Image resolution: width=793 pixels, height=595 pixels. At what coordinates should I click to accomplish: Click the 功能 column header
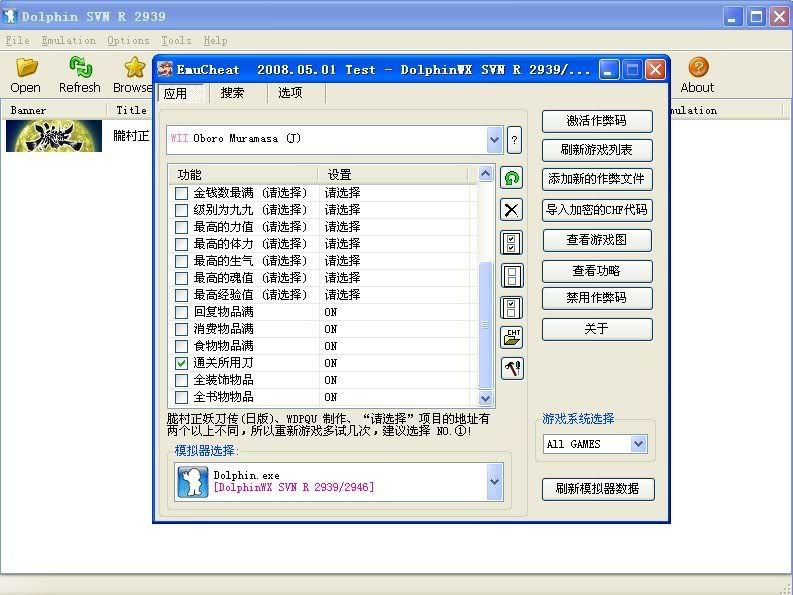(243, 175)
